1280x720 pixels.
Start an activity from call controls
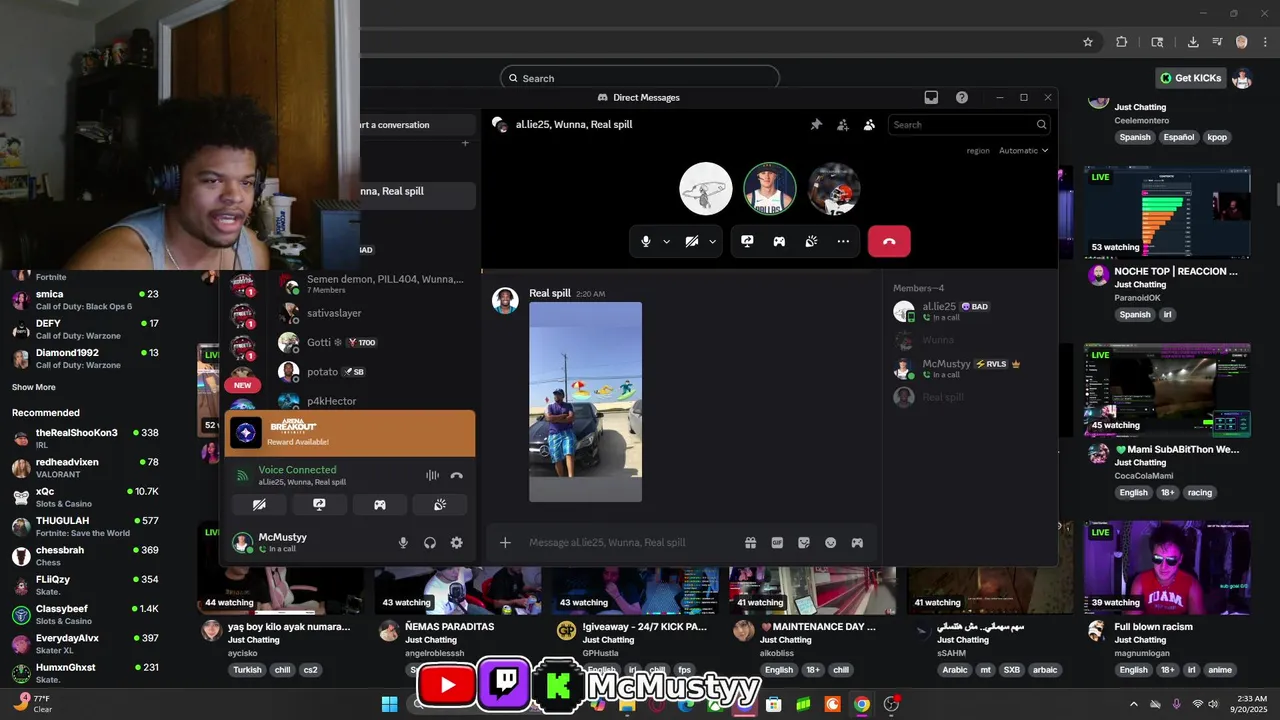tap(779, 241)
